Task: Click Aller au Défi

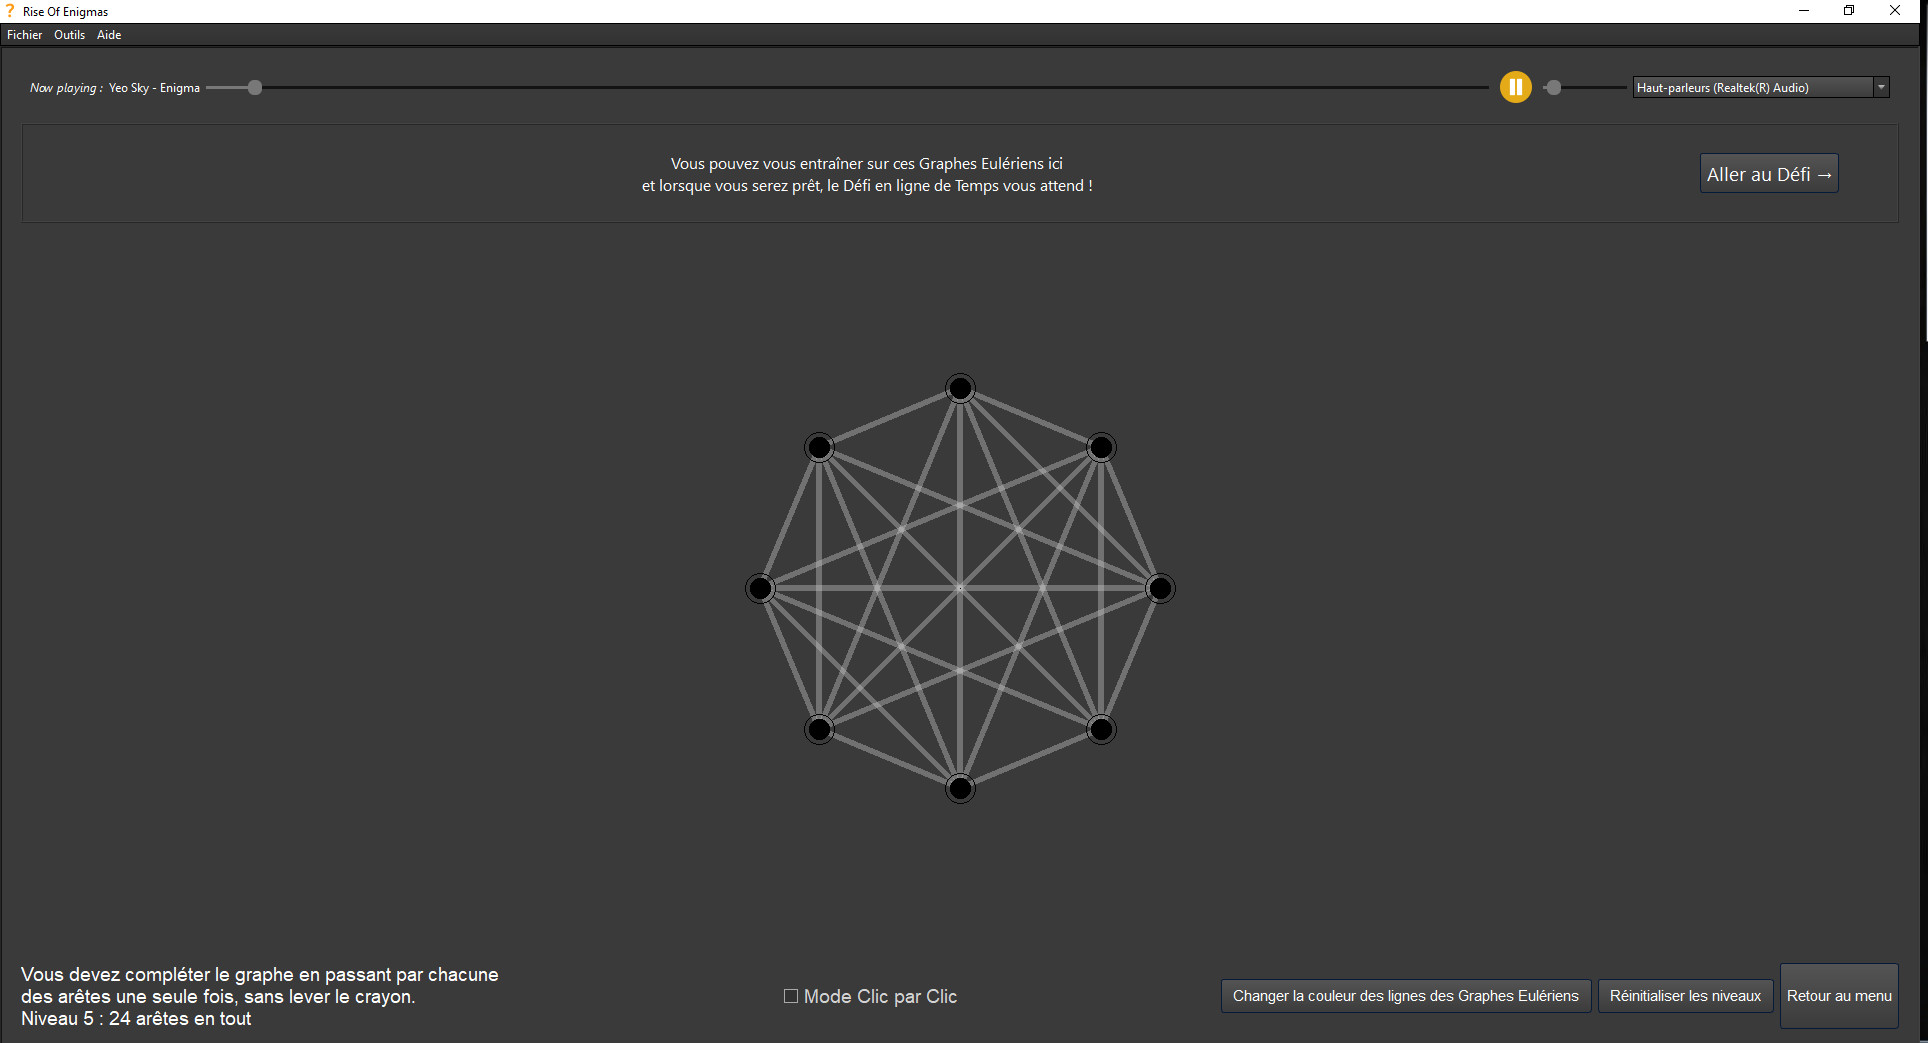Action: (1768, 173)
